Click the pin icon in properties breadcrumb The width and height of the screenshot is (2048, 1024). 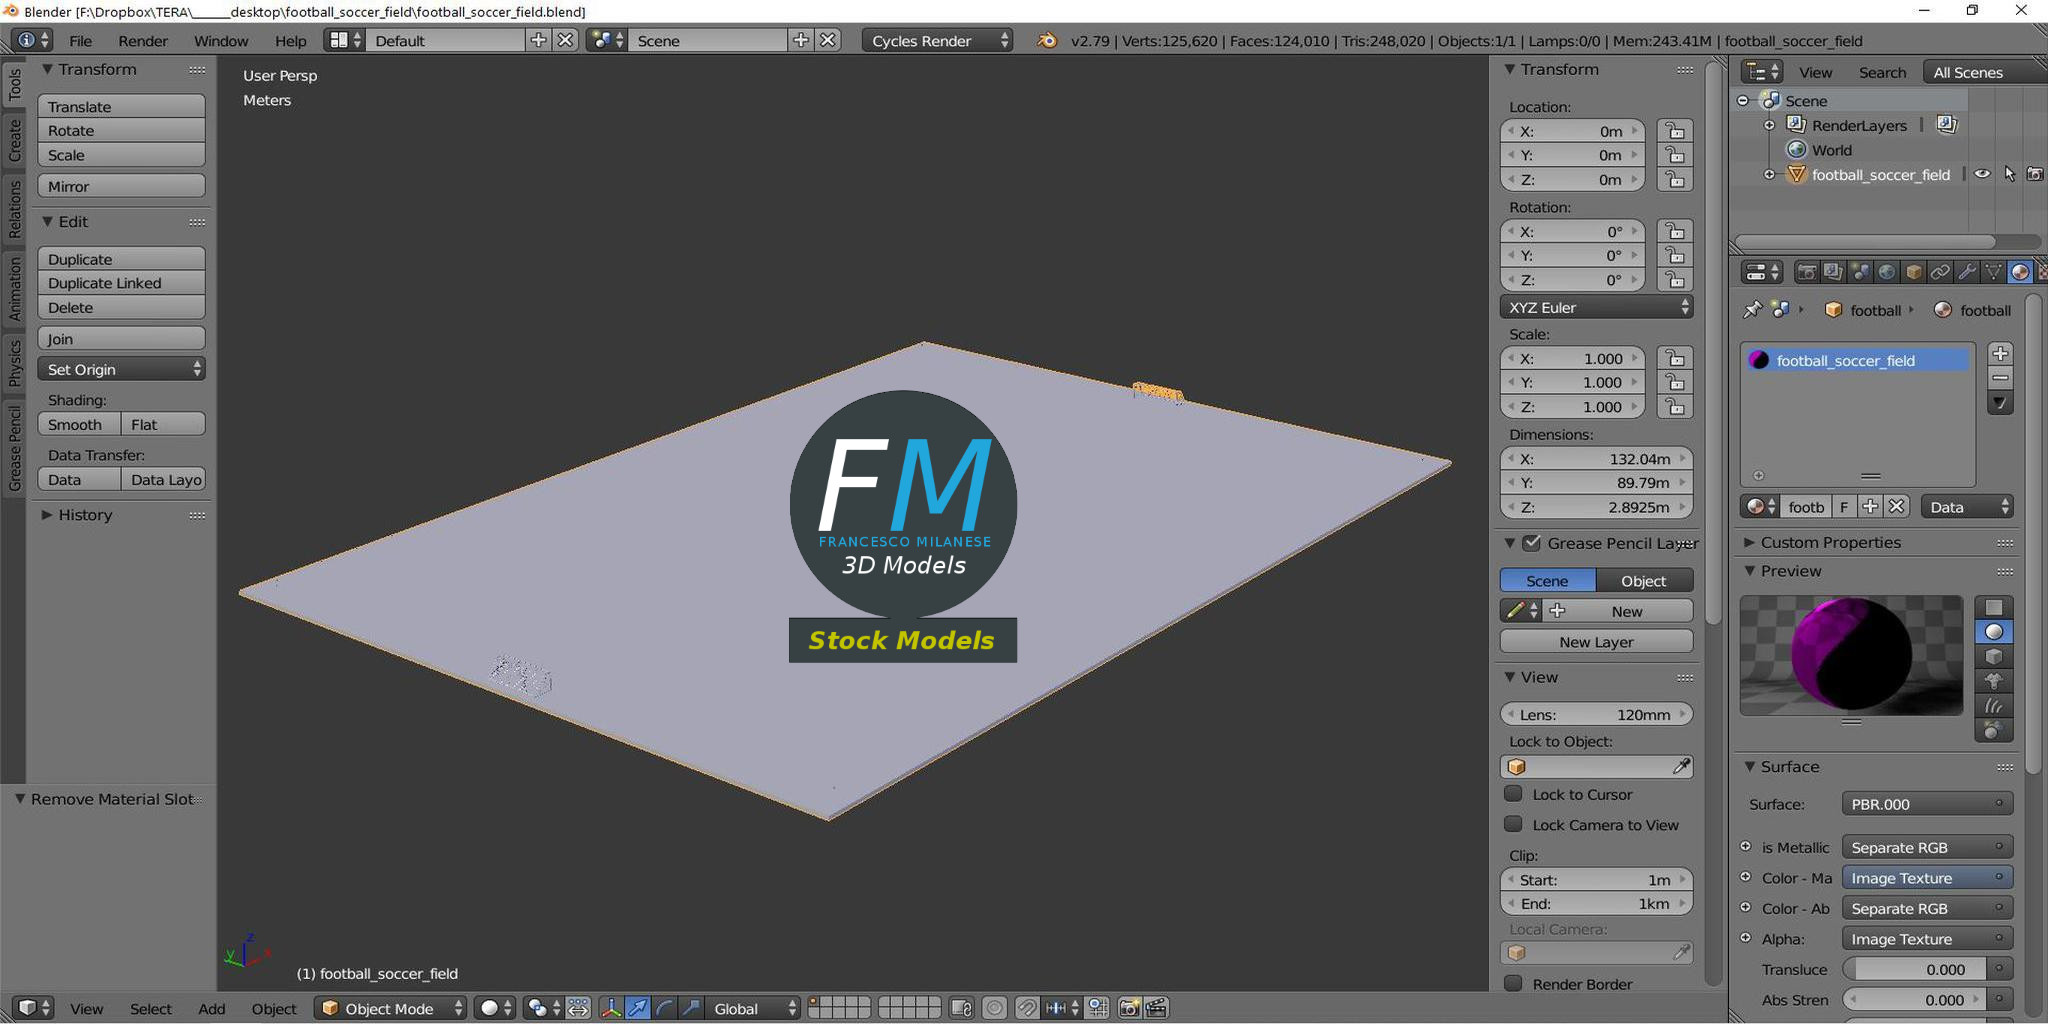[1752, 310]
